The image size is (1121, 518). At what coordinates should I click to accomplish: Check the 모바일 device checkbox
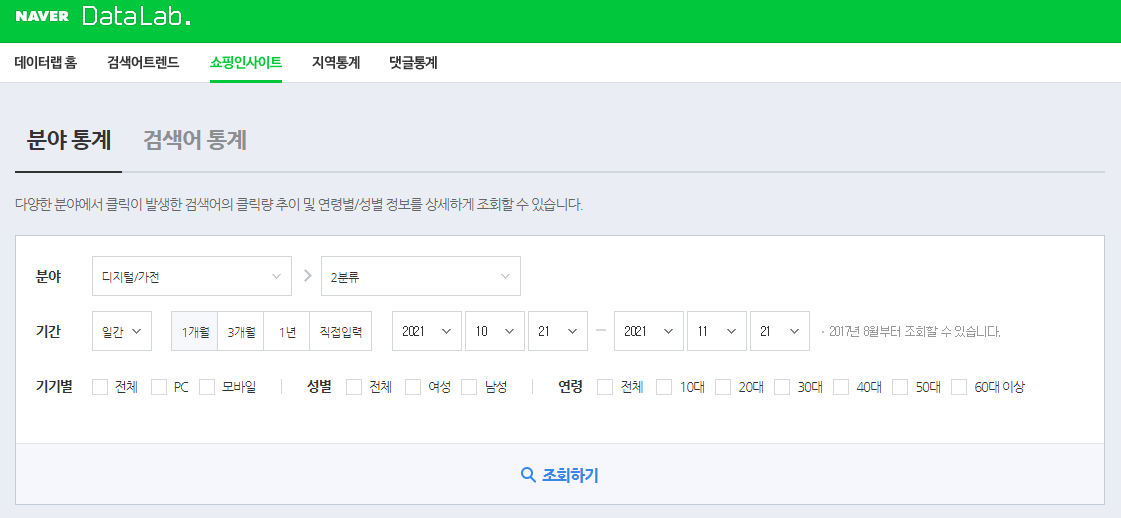click(207, 387)
